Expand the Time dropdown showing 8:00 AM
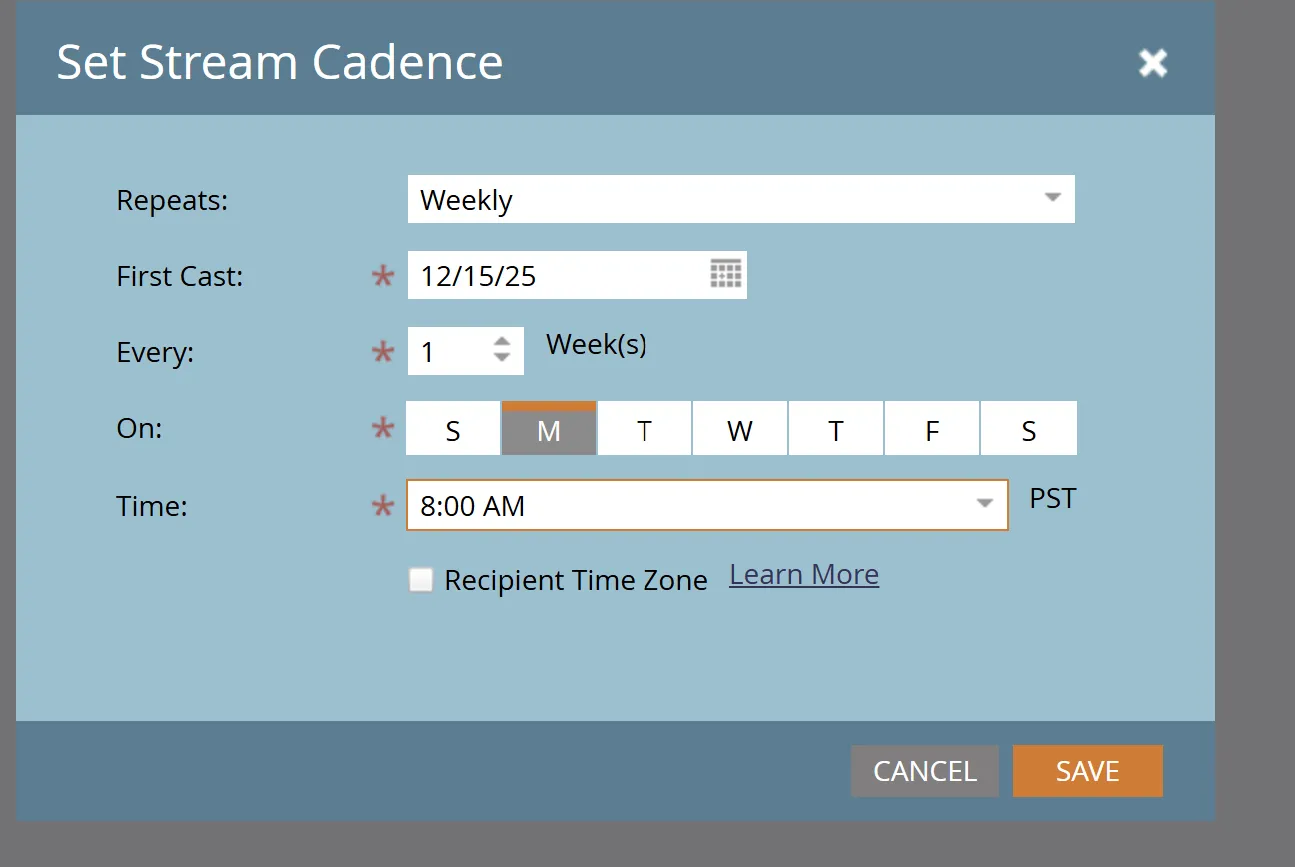The width and height of the screenshot is (1295, 867). 707,505
